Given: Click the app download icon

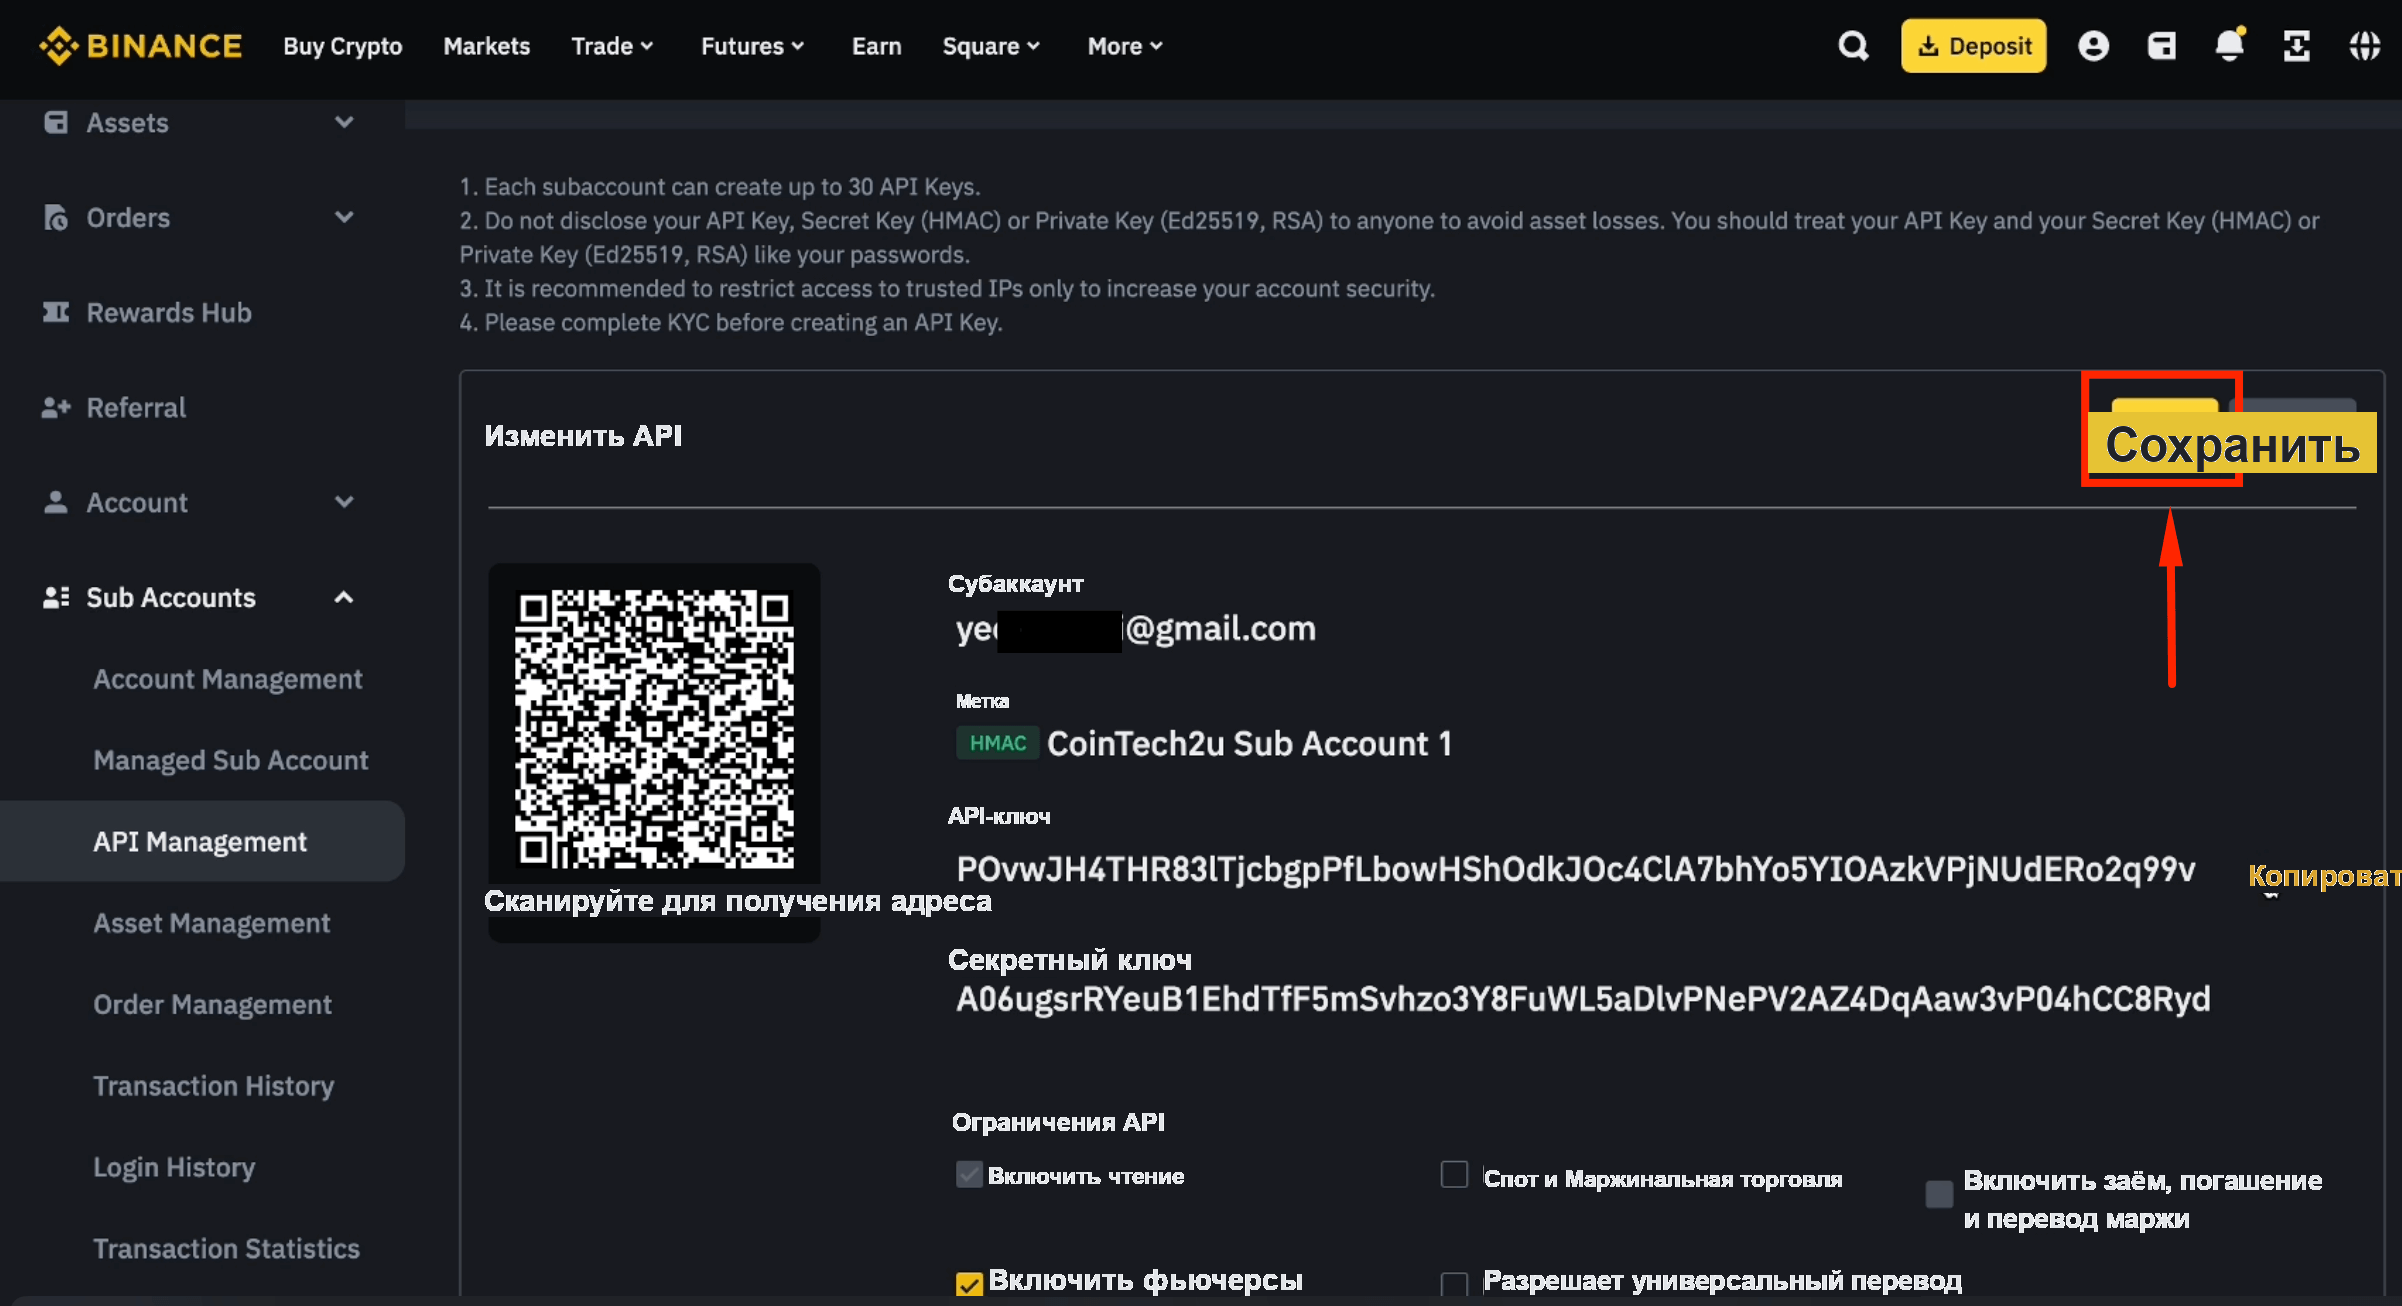Looking at the screenshot, I should click(x=2297, y=46).
